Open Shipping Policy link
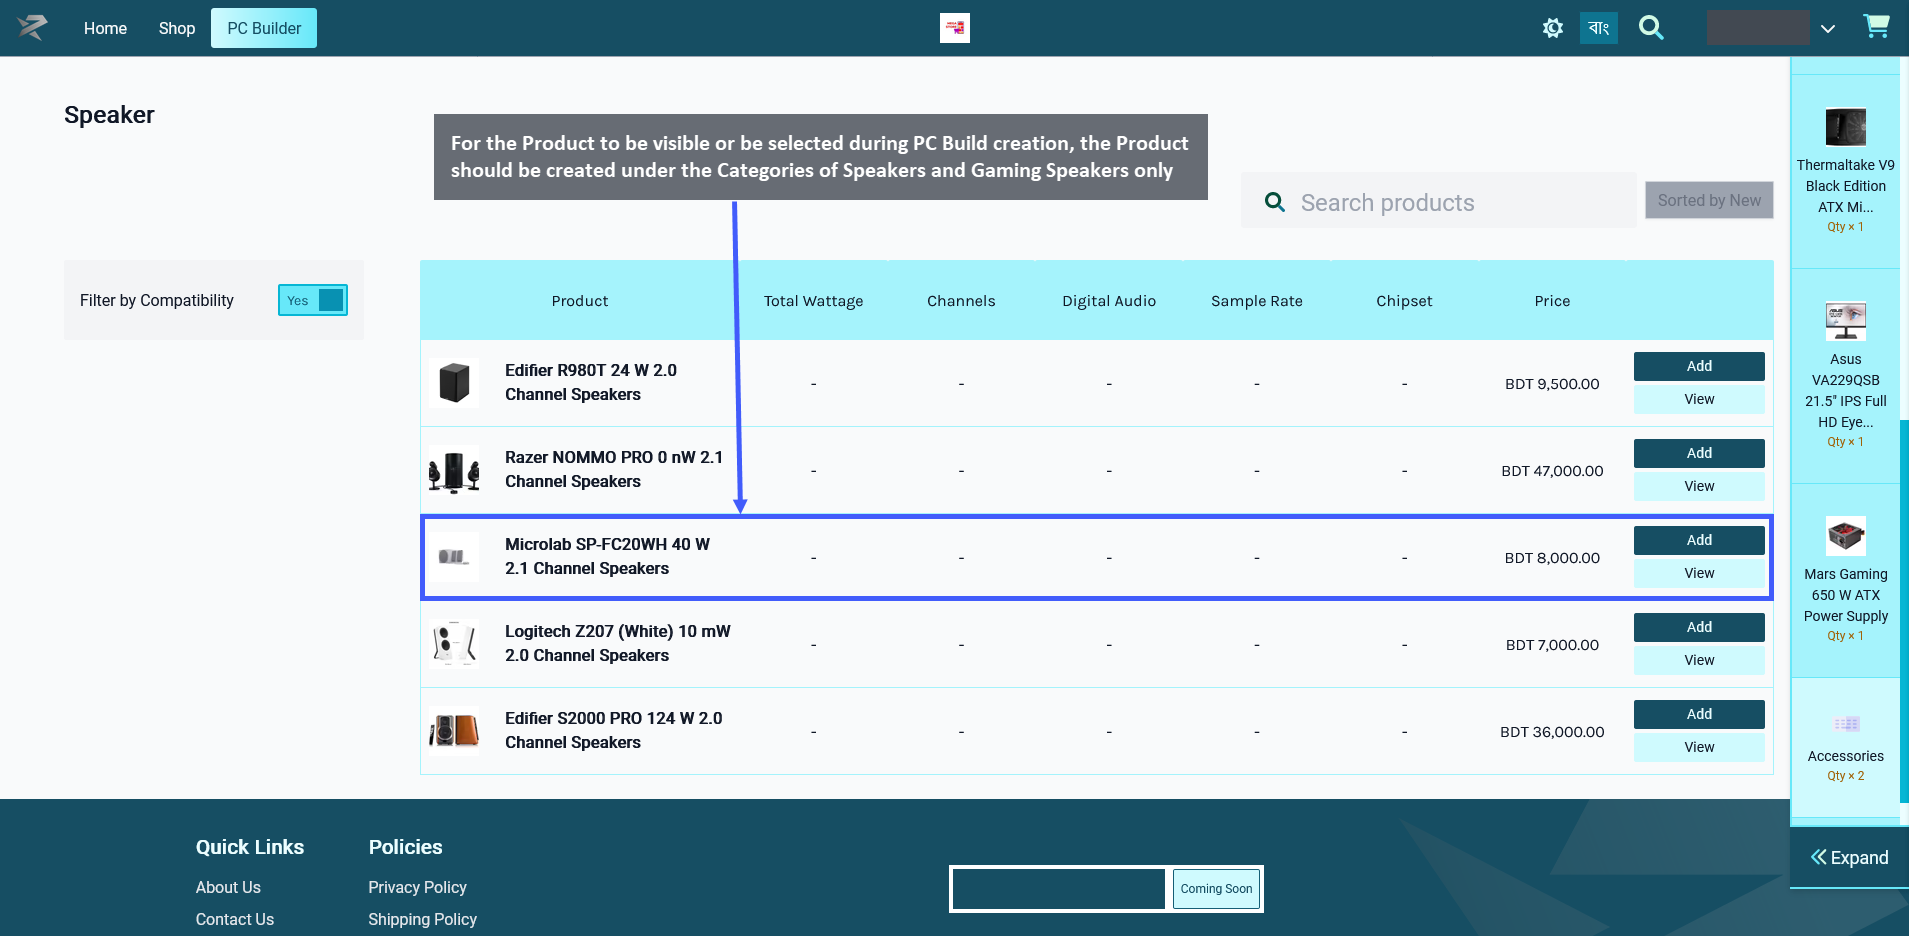The width and height of the screenshot is (1909, 936). pos(422,919)
